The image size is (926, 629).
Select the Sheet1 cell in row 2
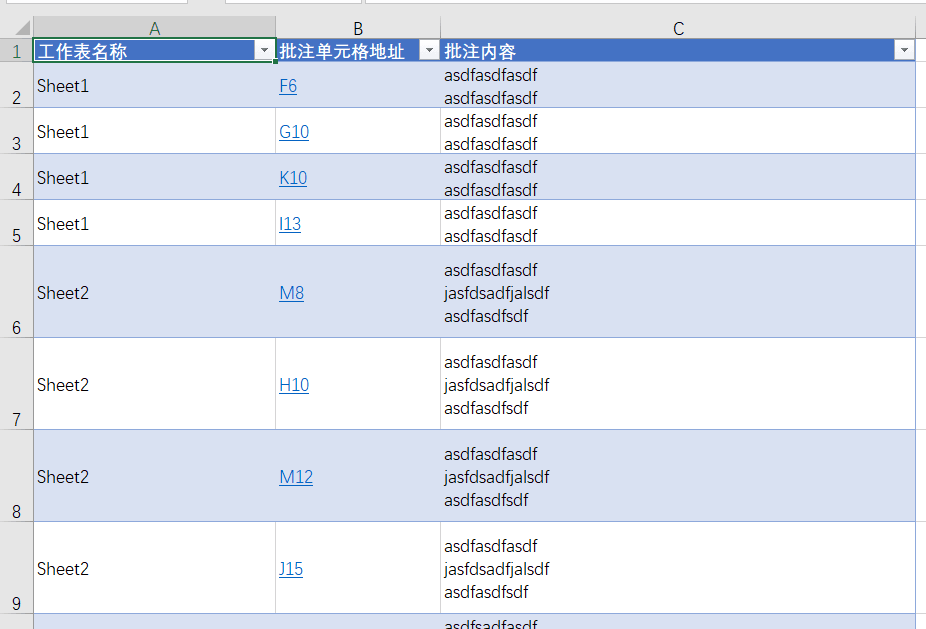tap(155, 85)
